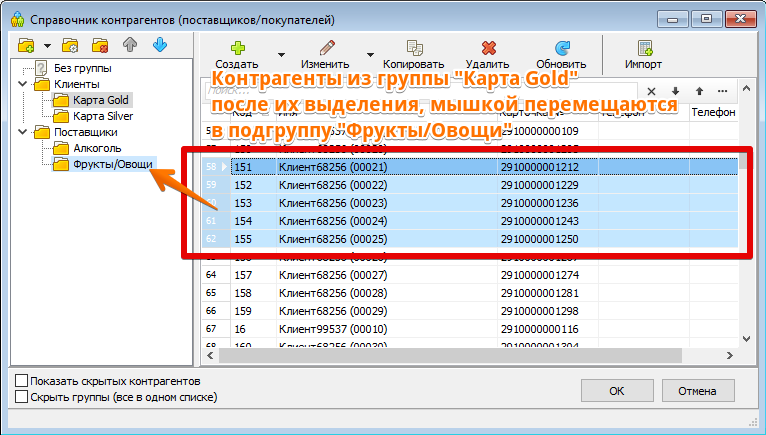The image size is (766, 435).
Task: Click the Отмена button
Action: coord(698,391)
